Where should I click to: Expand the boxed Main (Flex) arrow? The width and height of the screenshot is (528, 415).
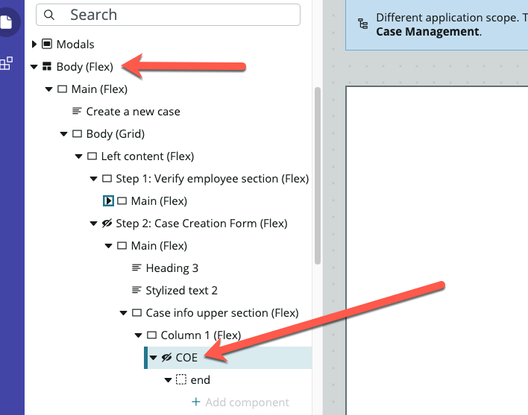pos(108,201)
